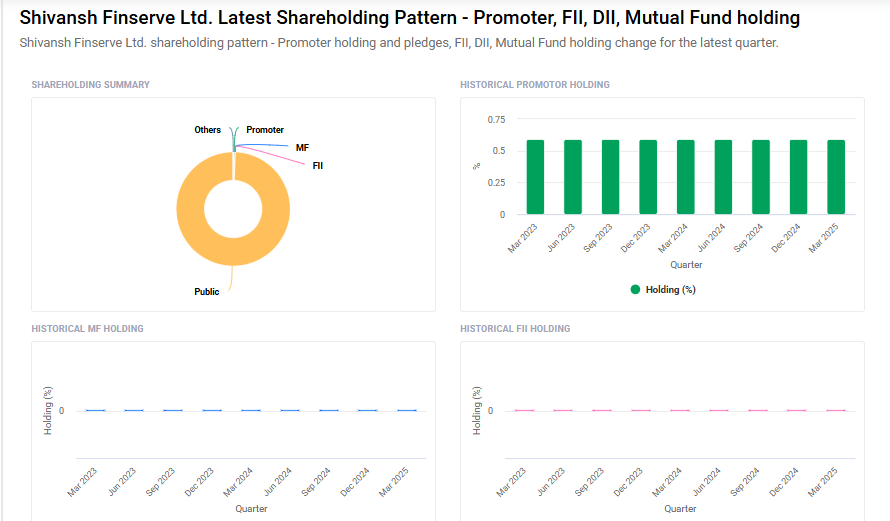Select the Public segment of donut chart
Screen dimensions: 890x521
click(x=233, y=250)
